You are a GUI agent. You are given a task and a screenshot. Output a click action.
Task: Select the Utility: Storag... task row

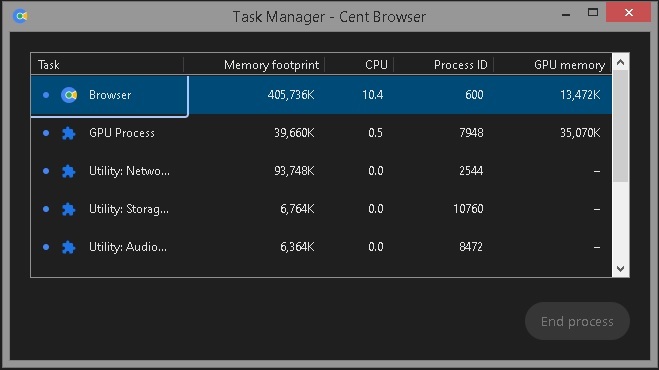321,209
